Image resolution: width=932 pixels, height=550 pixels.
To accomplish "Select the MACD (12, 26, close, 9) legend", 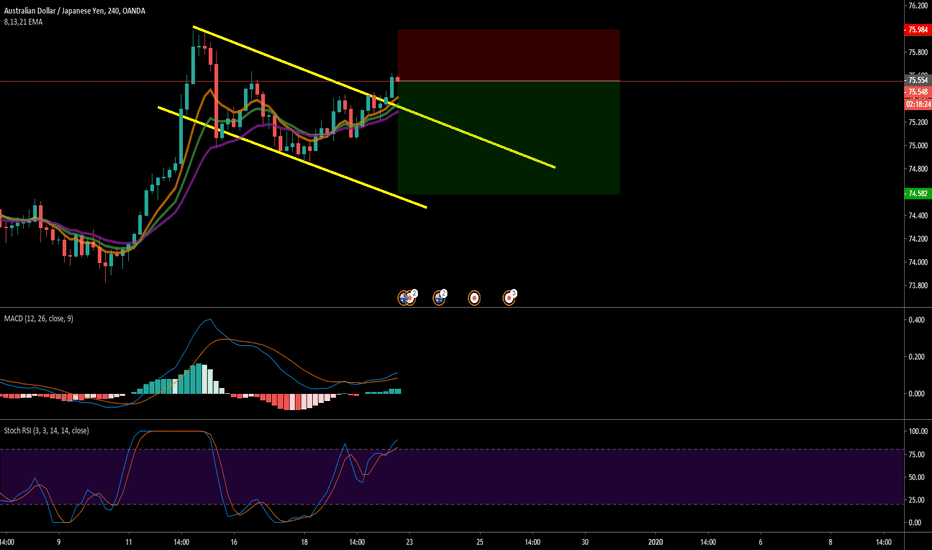I will [x=46, y=317].
